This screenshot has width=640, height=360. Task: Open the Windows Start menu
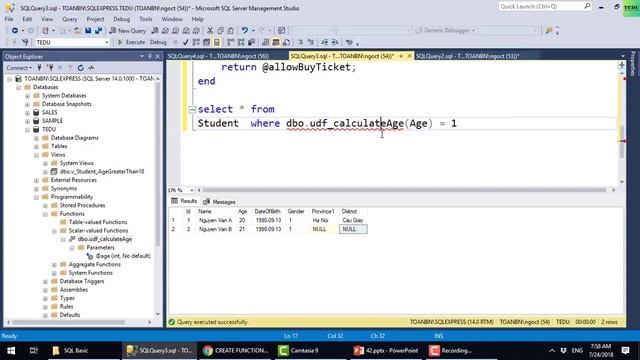tap(11, 351)
